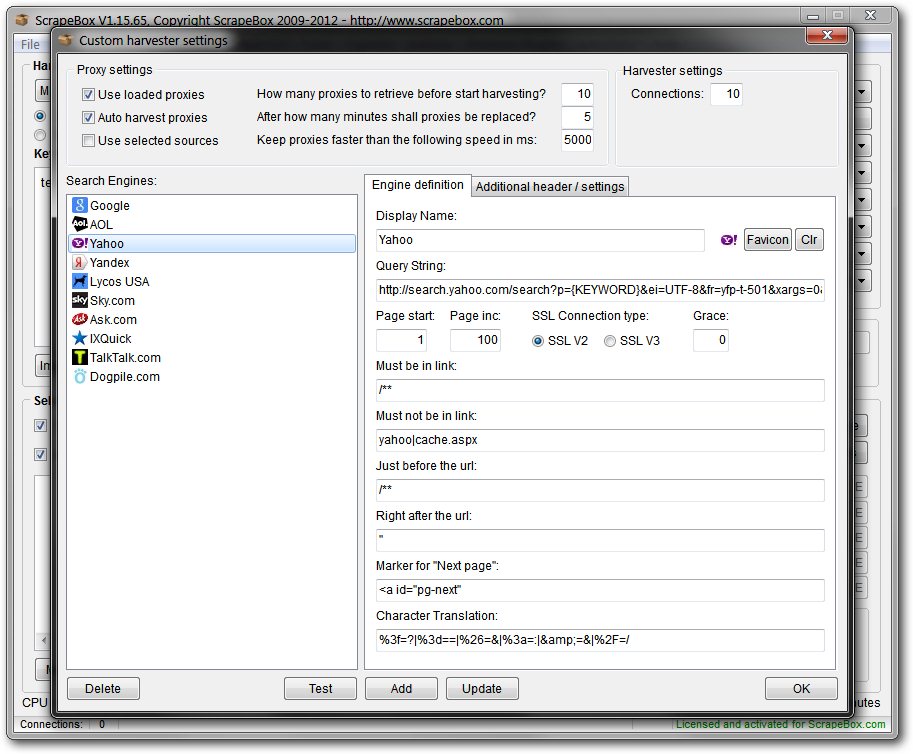
Task: Open the Engine definition tab
Action: 417,185
